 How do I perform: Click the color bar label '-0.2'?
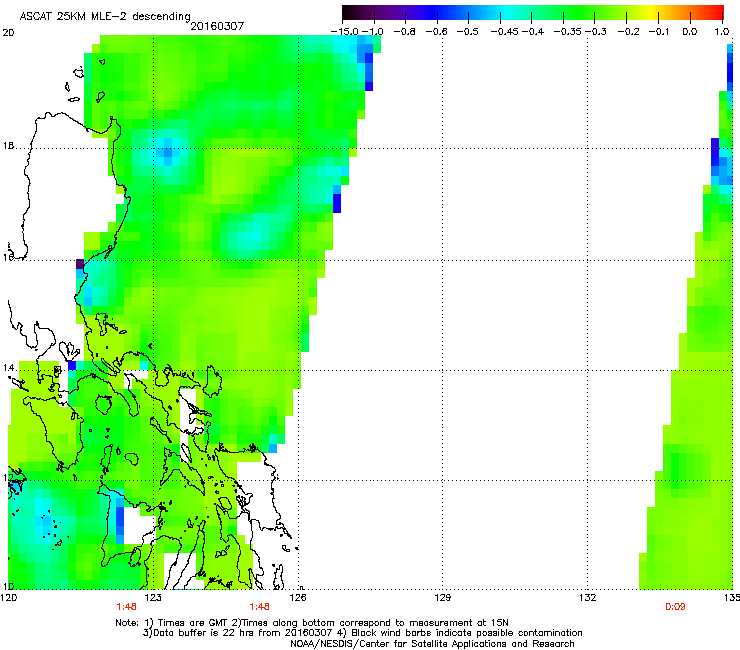point(628,32)
